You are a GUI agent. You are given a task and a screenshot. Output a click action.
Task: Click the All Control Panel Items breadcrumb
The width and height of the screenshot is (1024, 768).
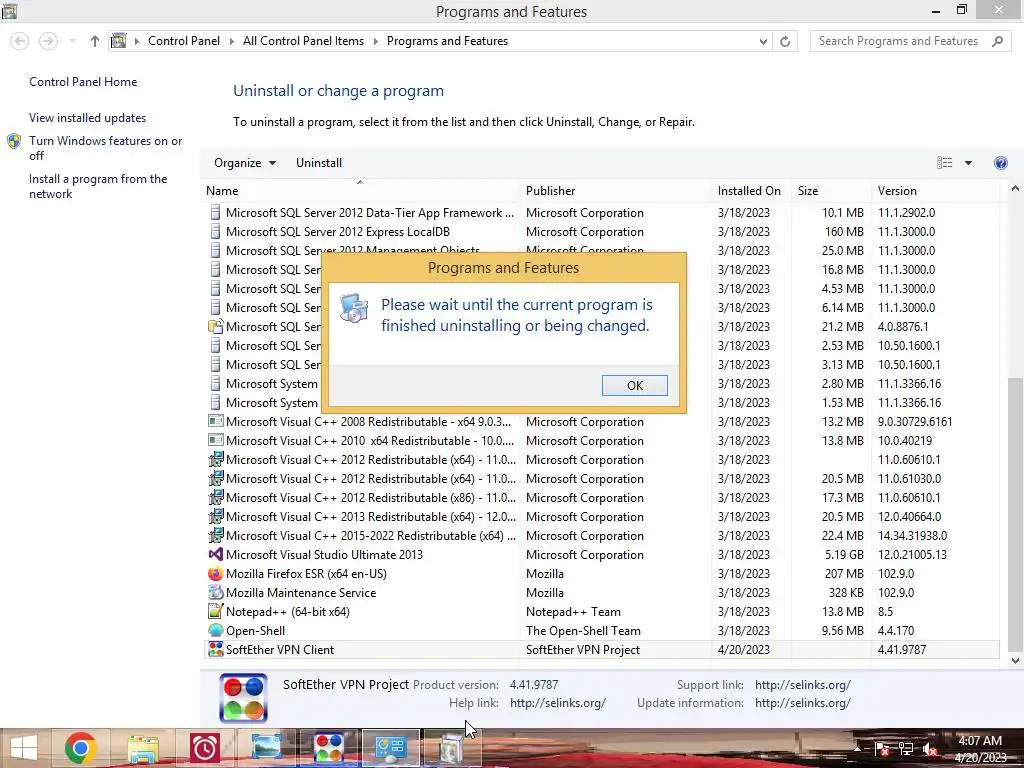point(303,41)
